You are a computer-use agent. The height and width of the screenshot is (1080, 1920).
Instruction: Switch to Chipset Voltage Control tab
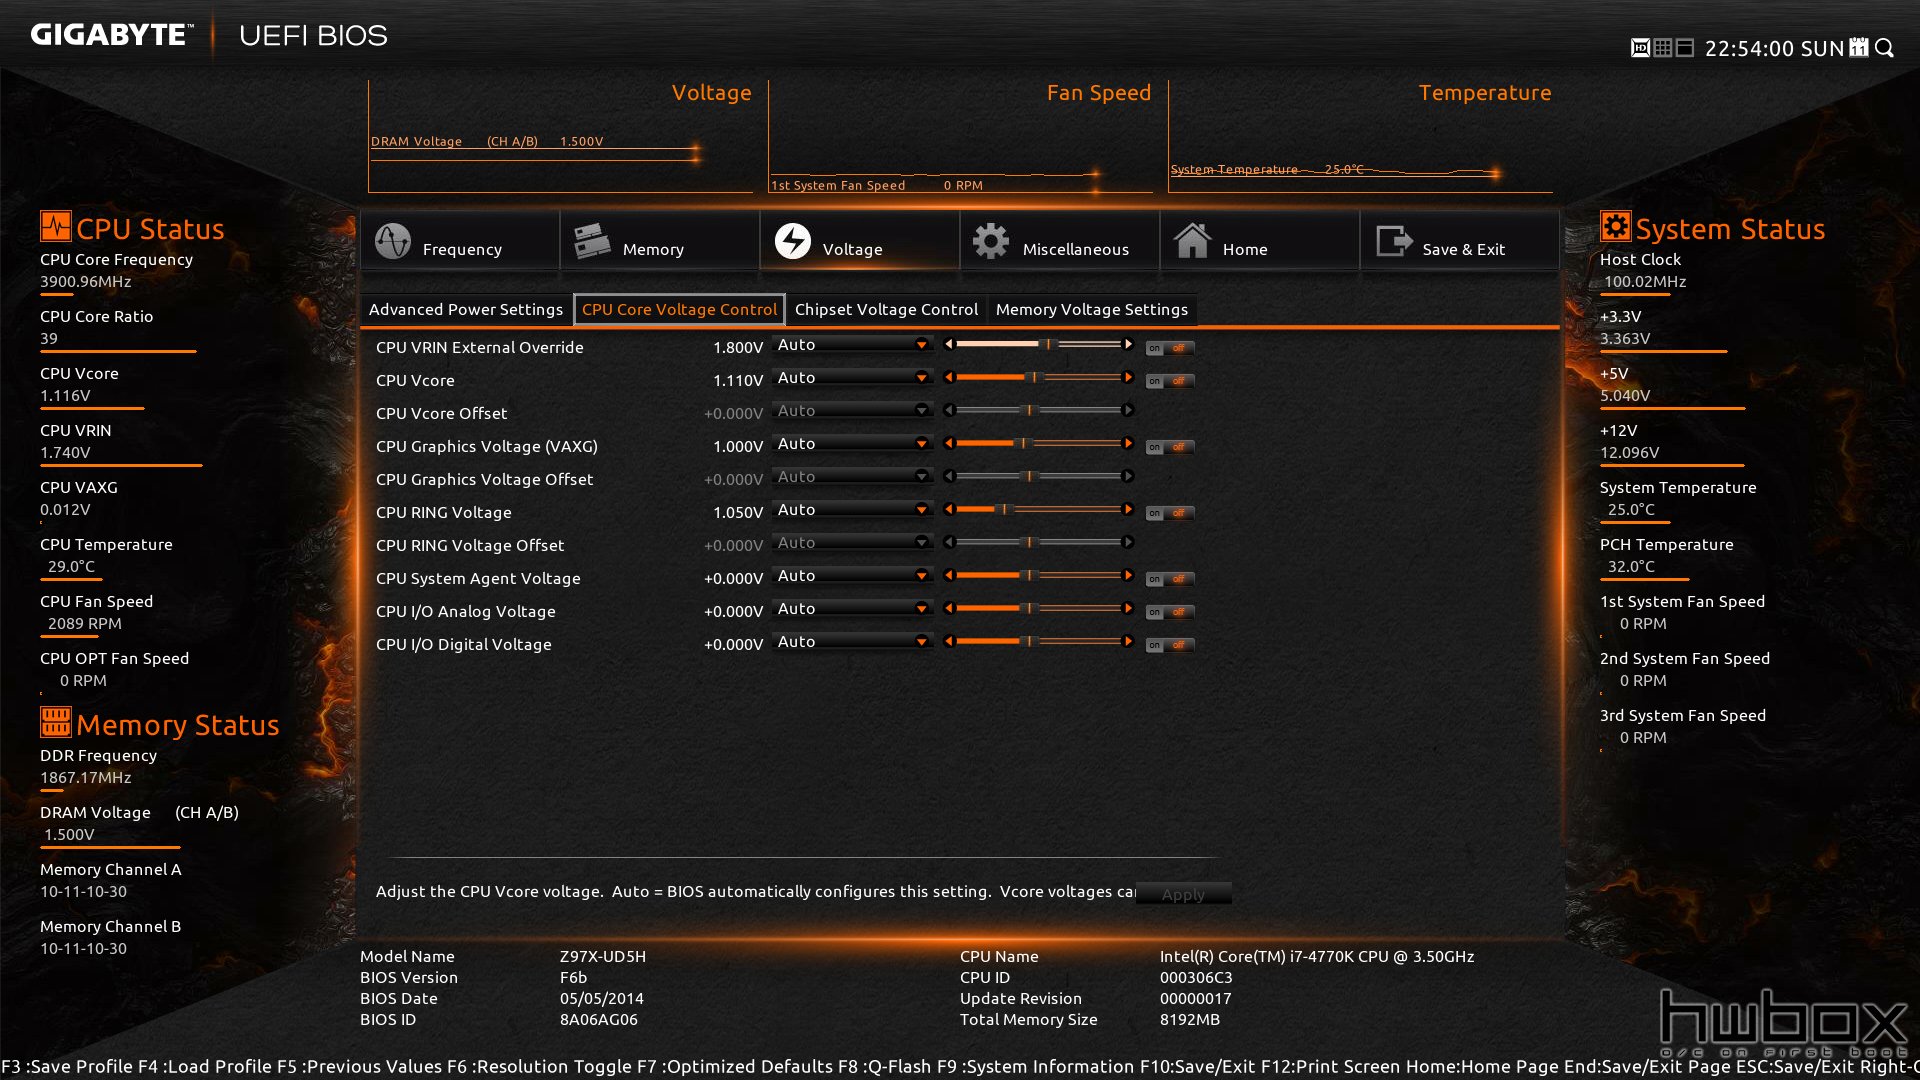point(886,309)
